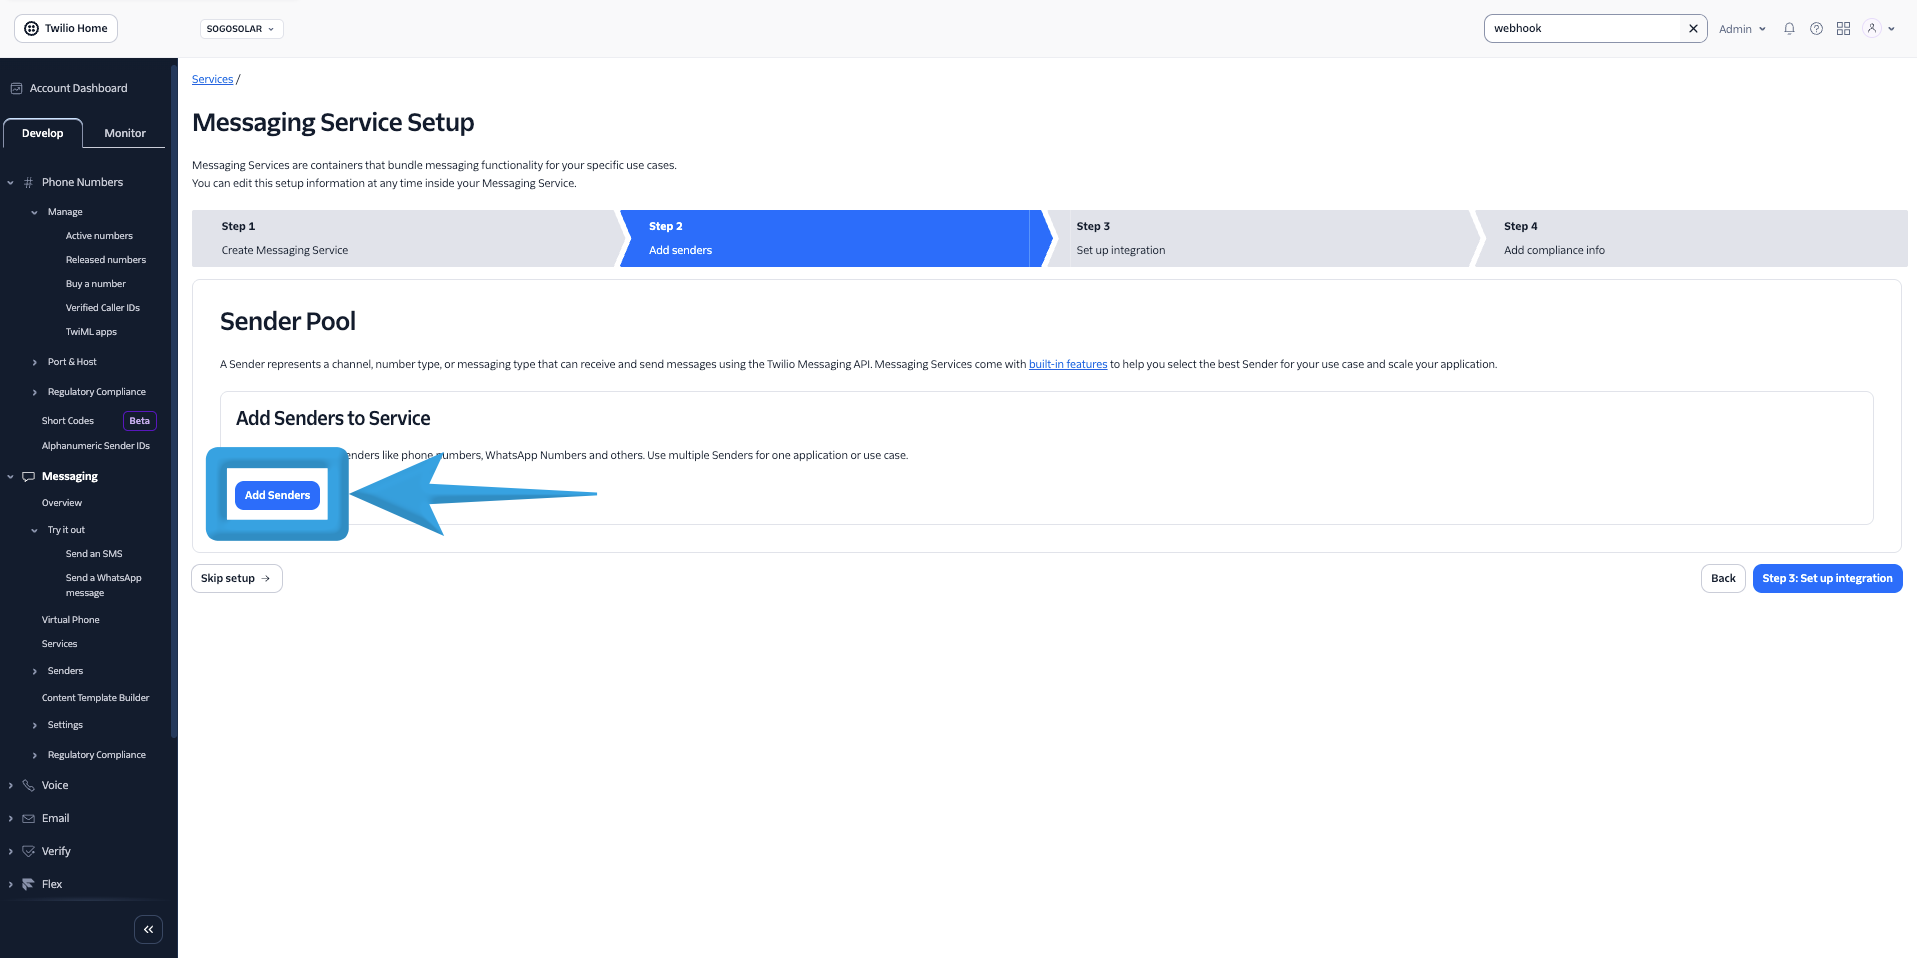
Task: Click the notifications bell icon
Action: [1789, 29]
